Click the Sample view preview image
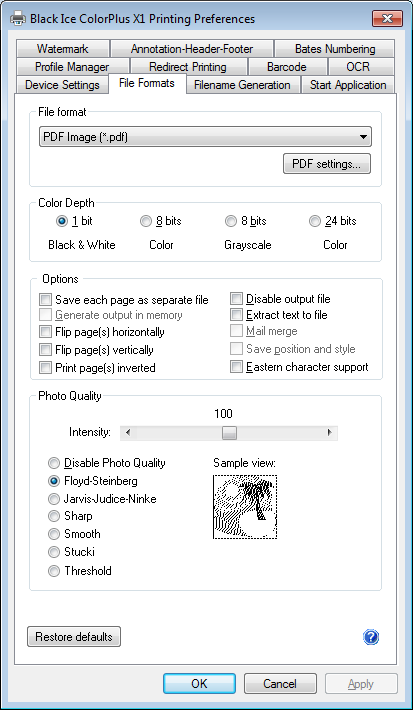413x710 pixels. pos(245,507)
